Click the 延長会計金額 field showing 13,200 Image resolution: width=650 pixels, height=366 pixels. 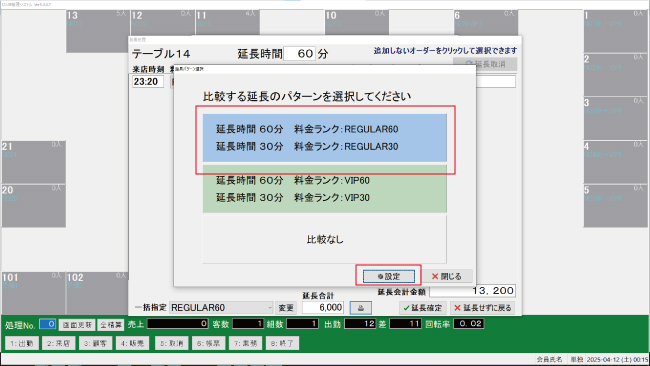[x=472, y=291]
